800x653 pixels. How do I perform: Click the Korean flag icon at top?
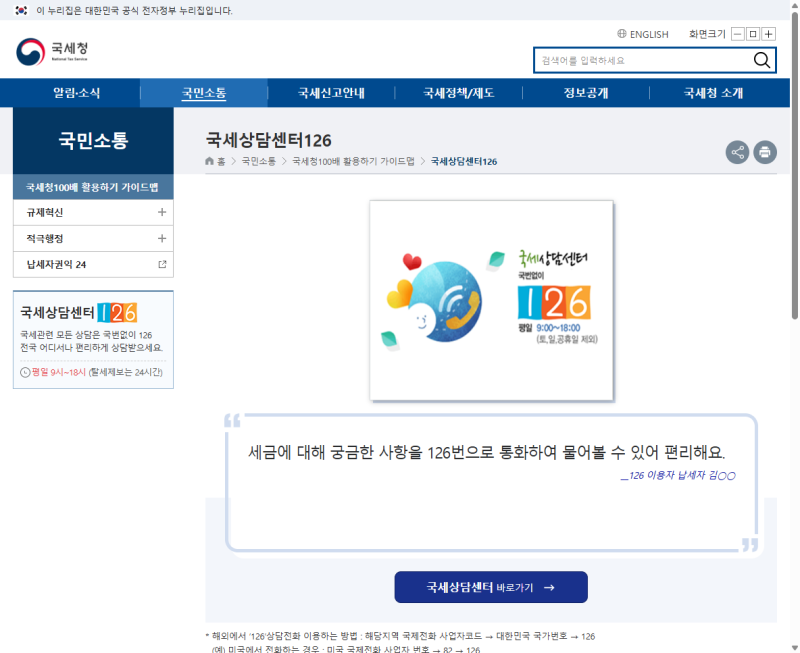(x=21, y=10)
